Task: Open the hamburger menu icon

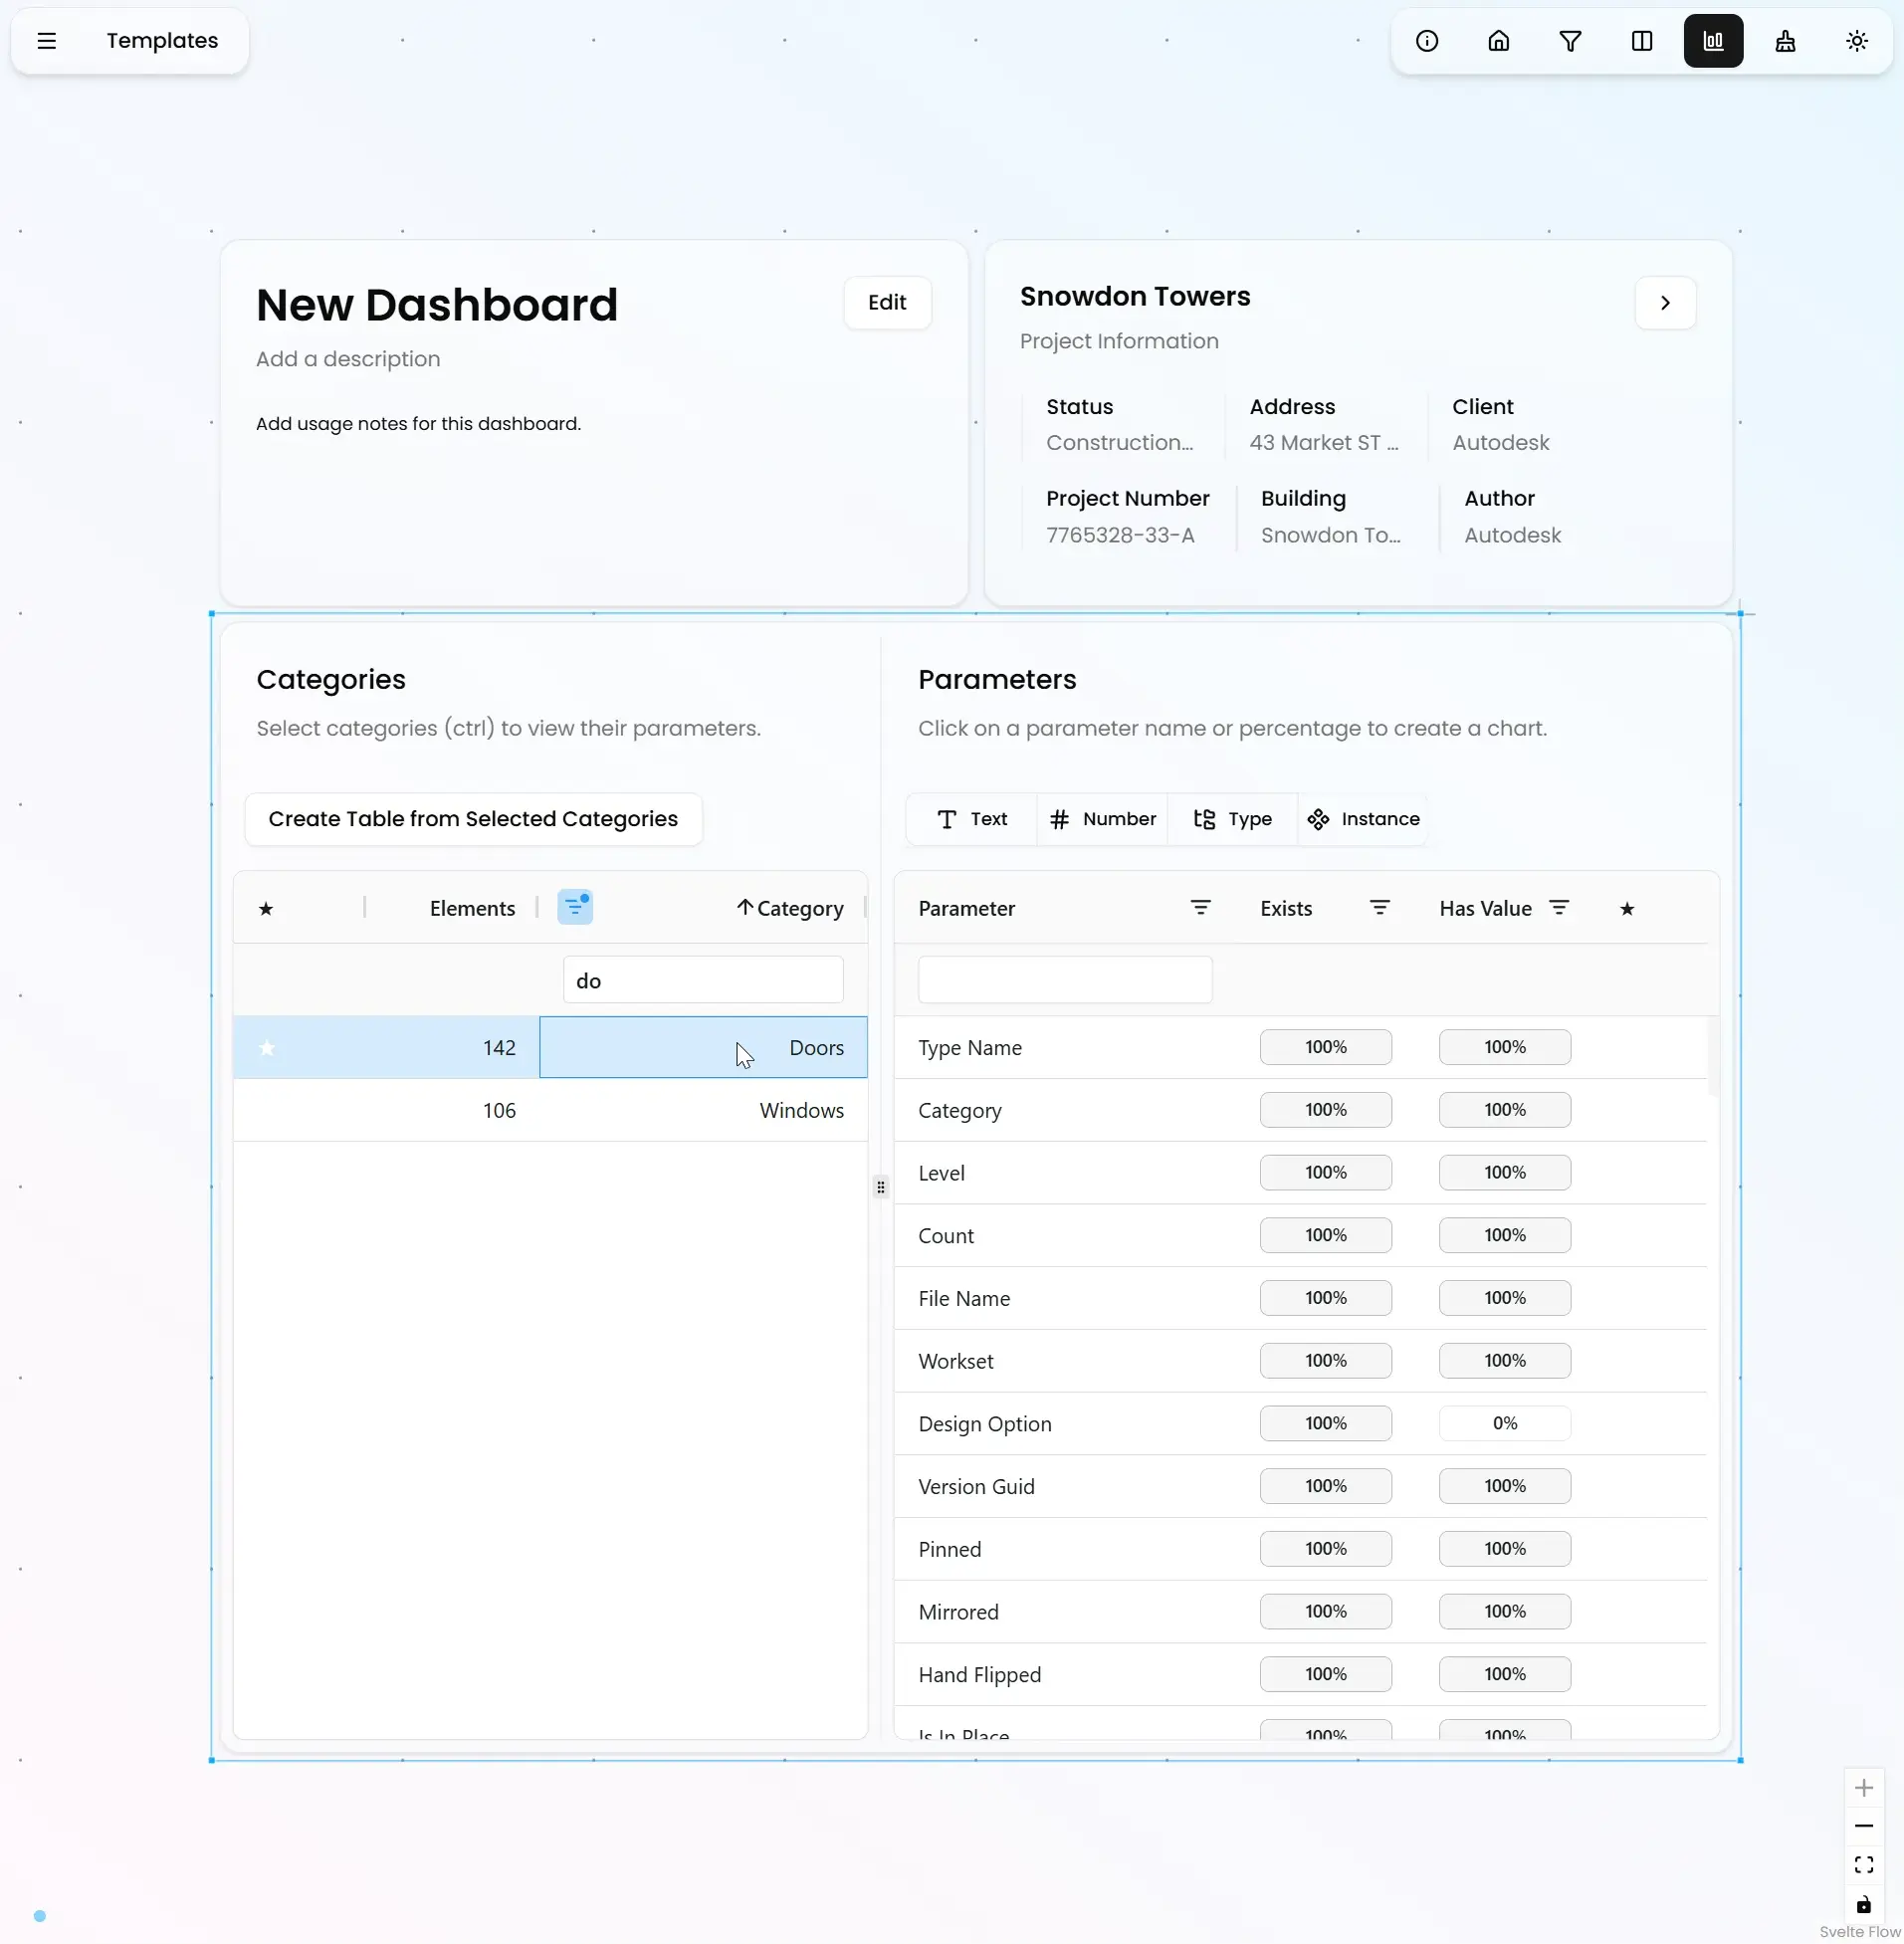Action: (47, 41)
